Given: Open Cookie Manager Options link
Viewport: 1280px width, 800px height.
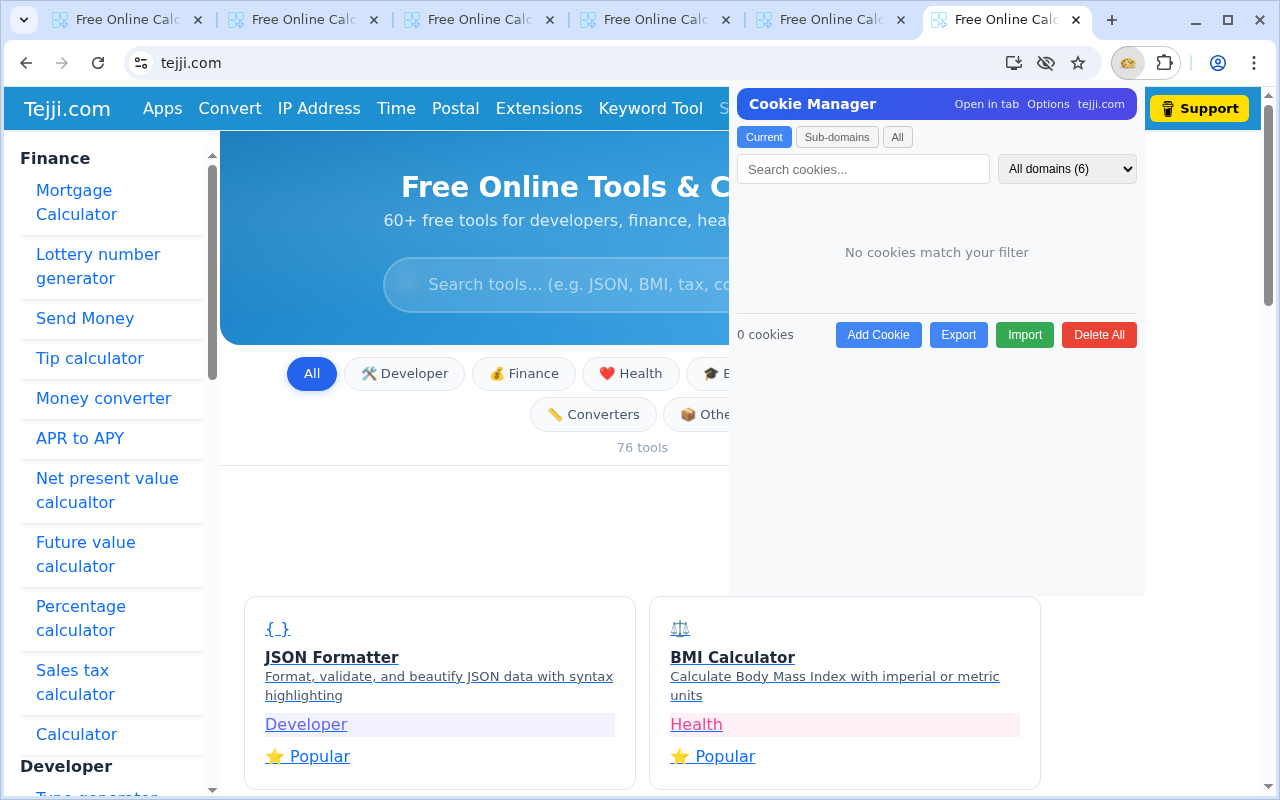Looking at the screenshot, I should click(x=1048, y=104).
